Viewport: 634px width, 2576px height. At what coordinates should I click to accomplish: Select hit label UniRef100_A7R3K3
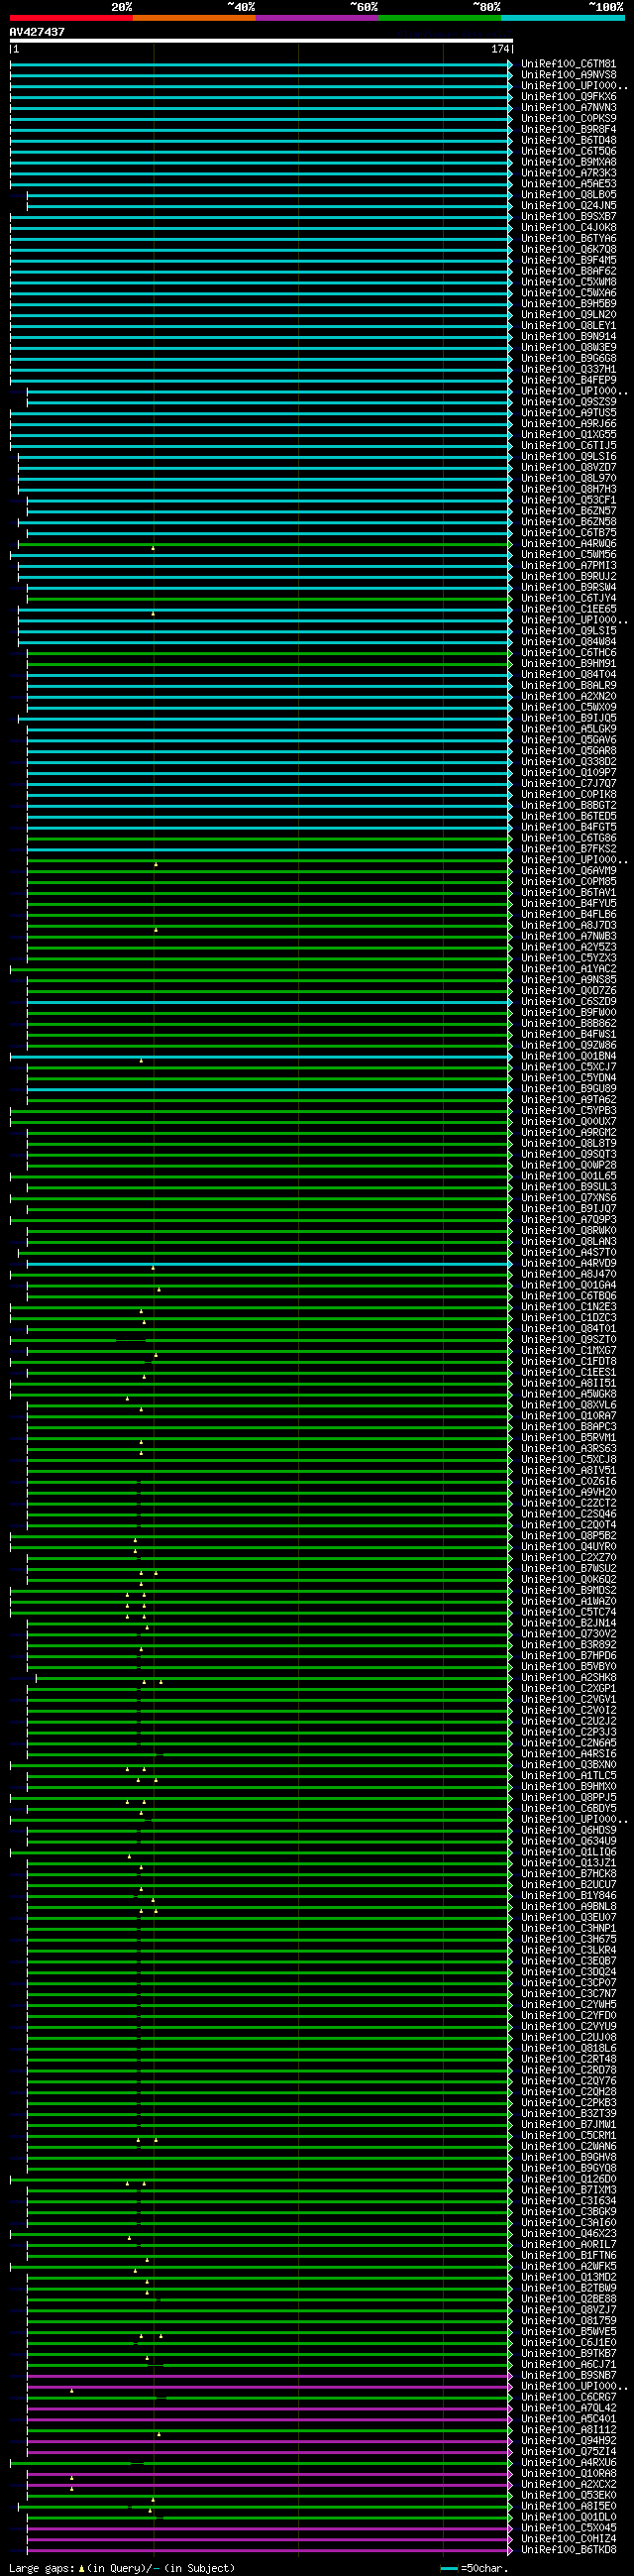[568, 173]
